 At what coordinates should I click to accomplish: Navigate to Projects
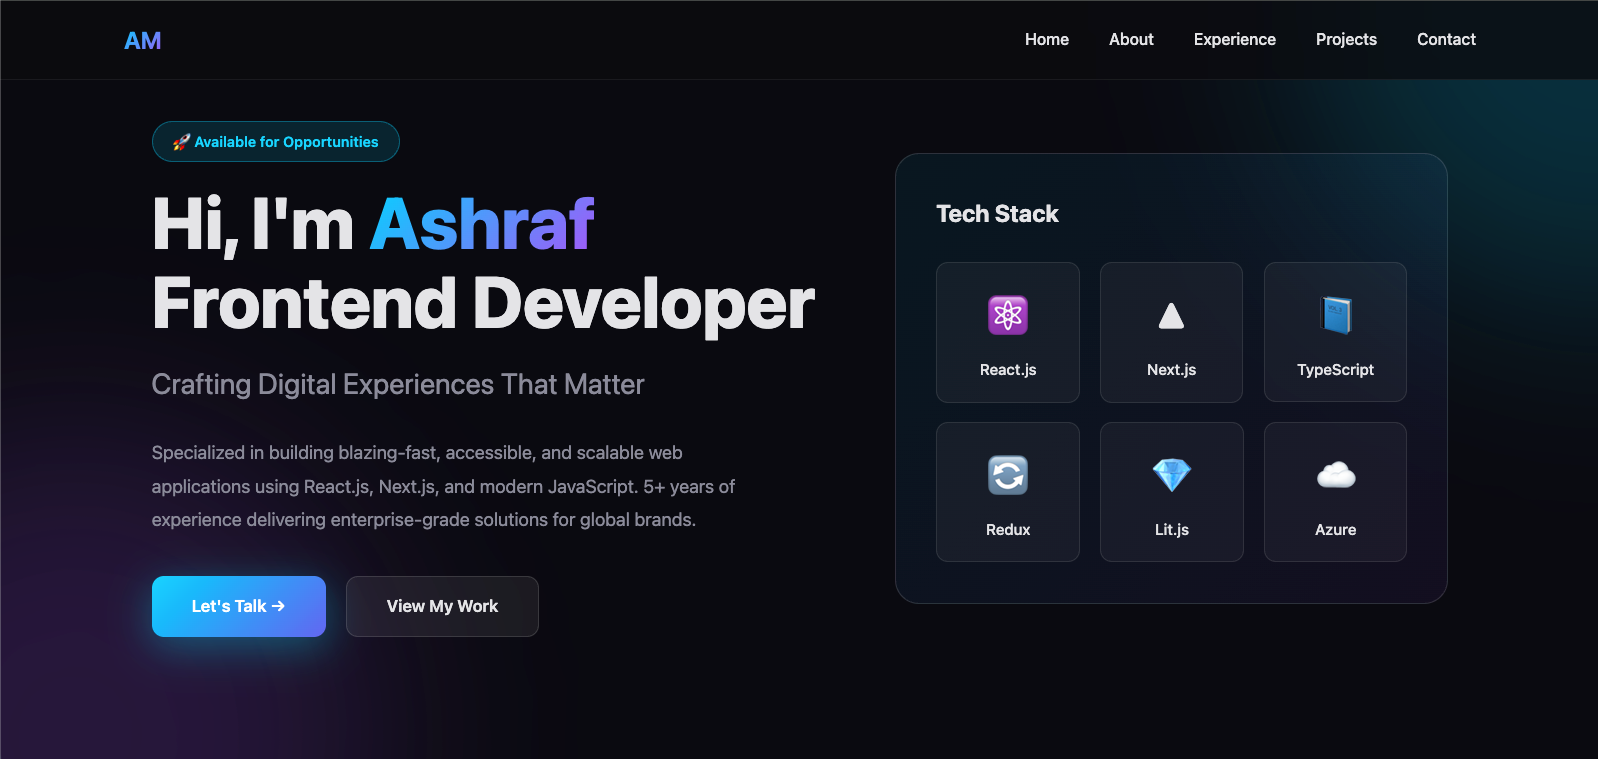pos(1346,39)
